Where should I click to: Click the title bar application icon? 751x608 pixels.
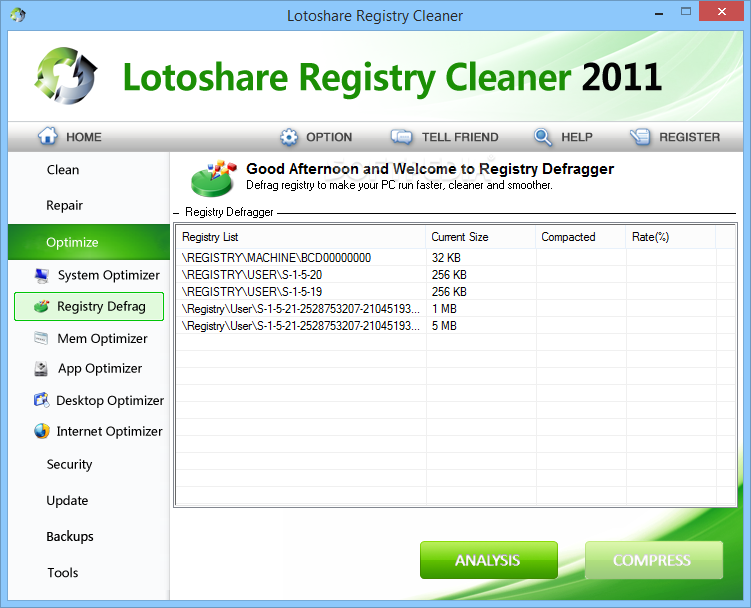(18, 15)
